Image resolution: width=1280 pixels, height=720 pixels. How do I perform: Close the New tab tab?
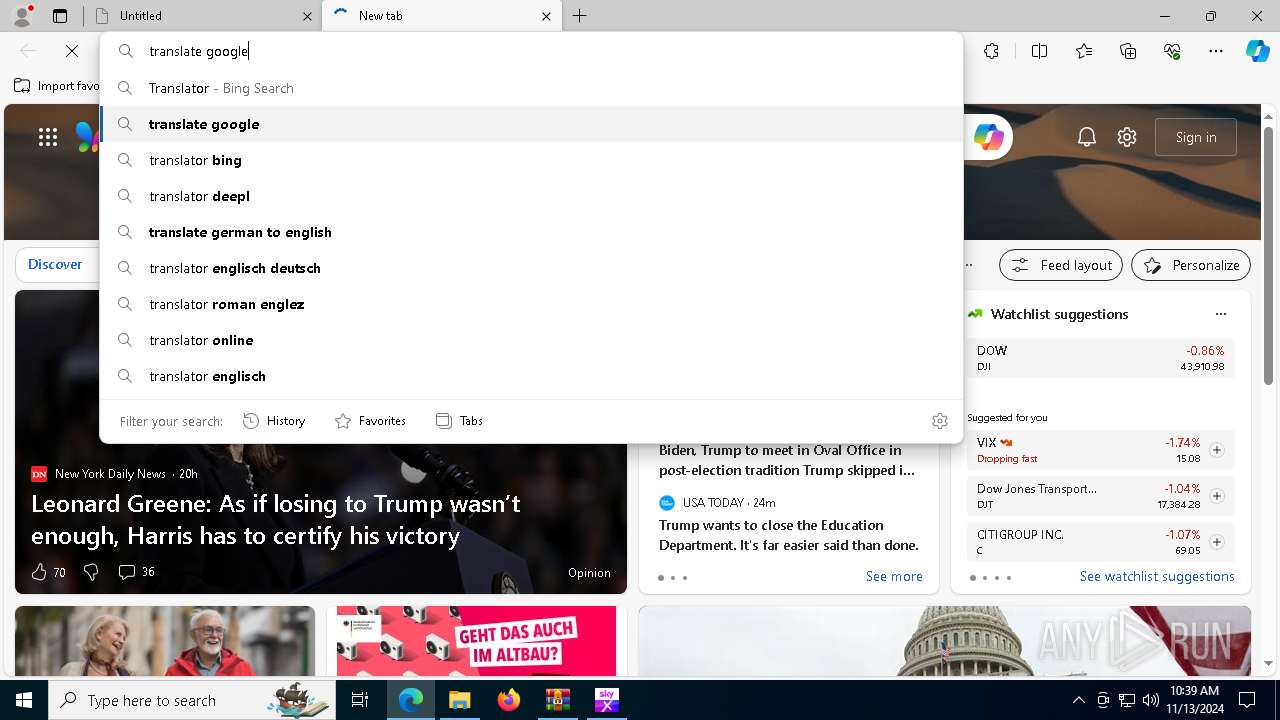[546, 16]
